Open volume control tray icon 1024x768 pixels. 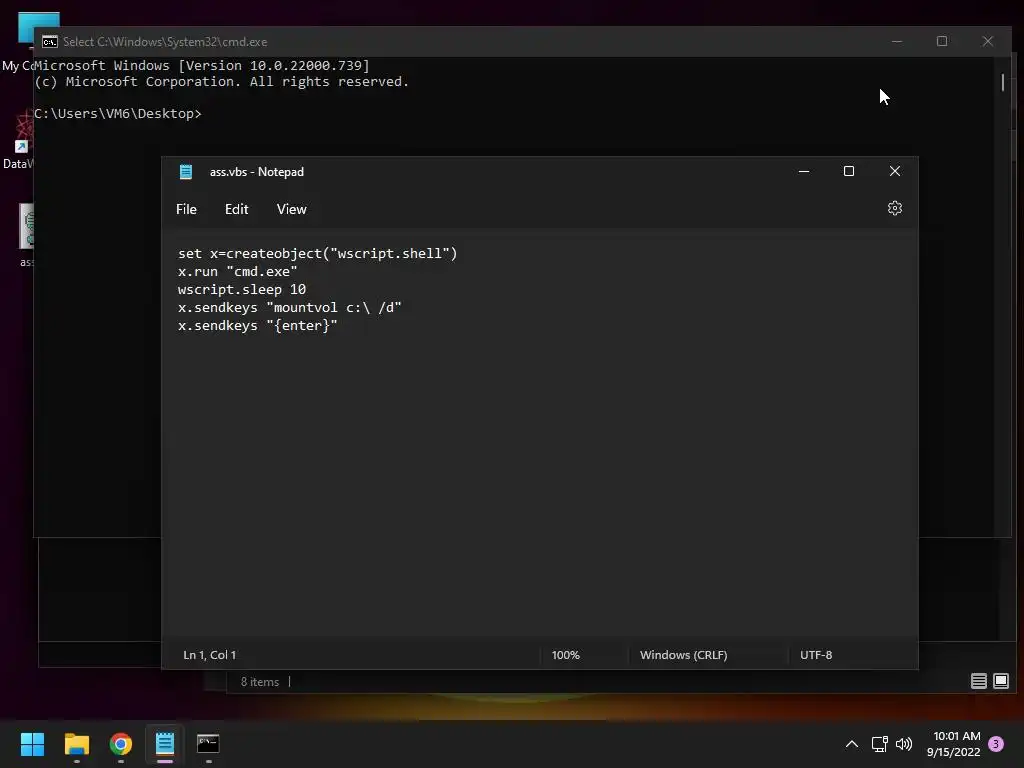pyautogui.click(x=904, y=744)
